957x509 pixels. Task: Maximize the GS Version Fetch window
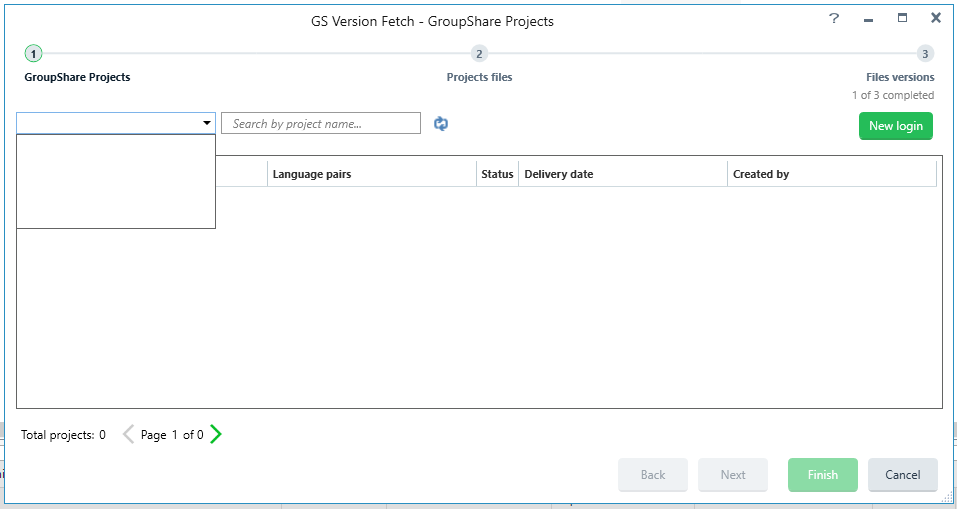click(x=902, y=18)
